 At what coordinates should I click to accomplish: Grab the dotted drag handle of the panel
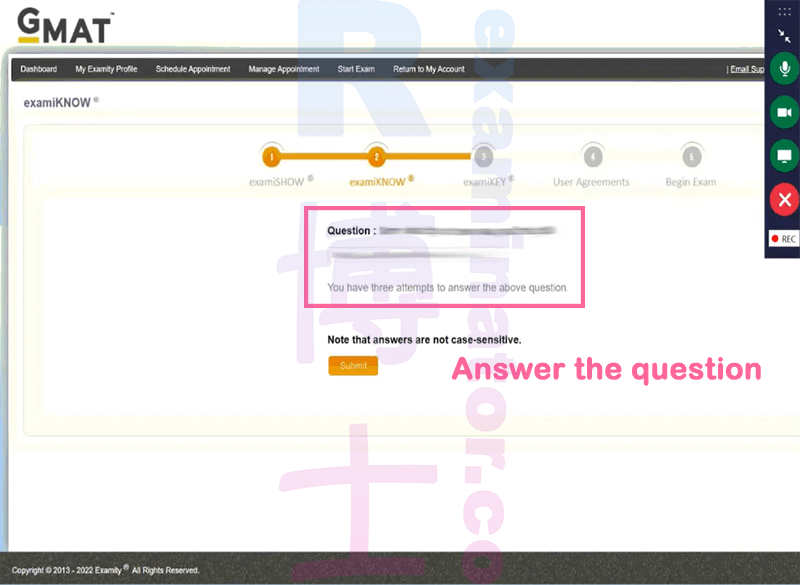[x=784, y=11]
